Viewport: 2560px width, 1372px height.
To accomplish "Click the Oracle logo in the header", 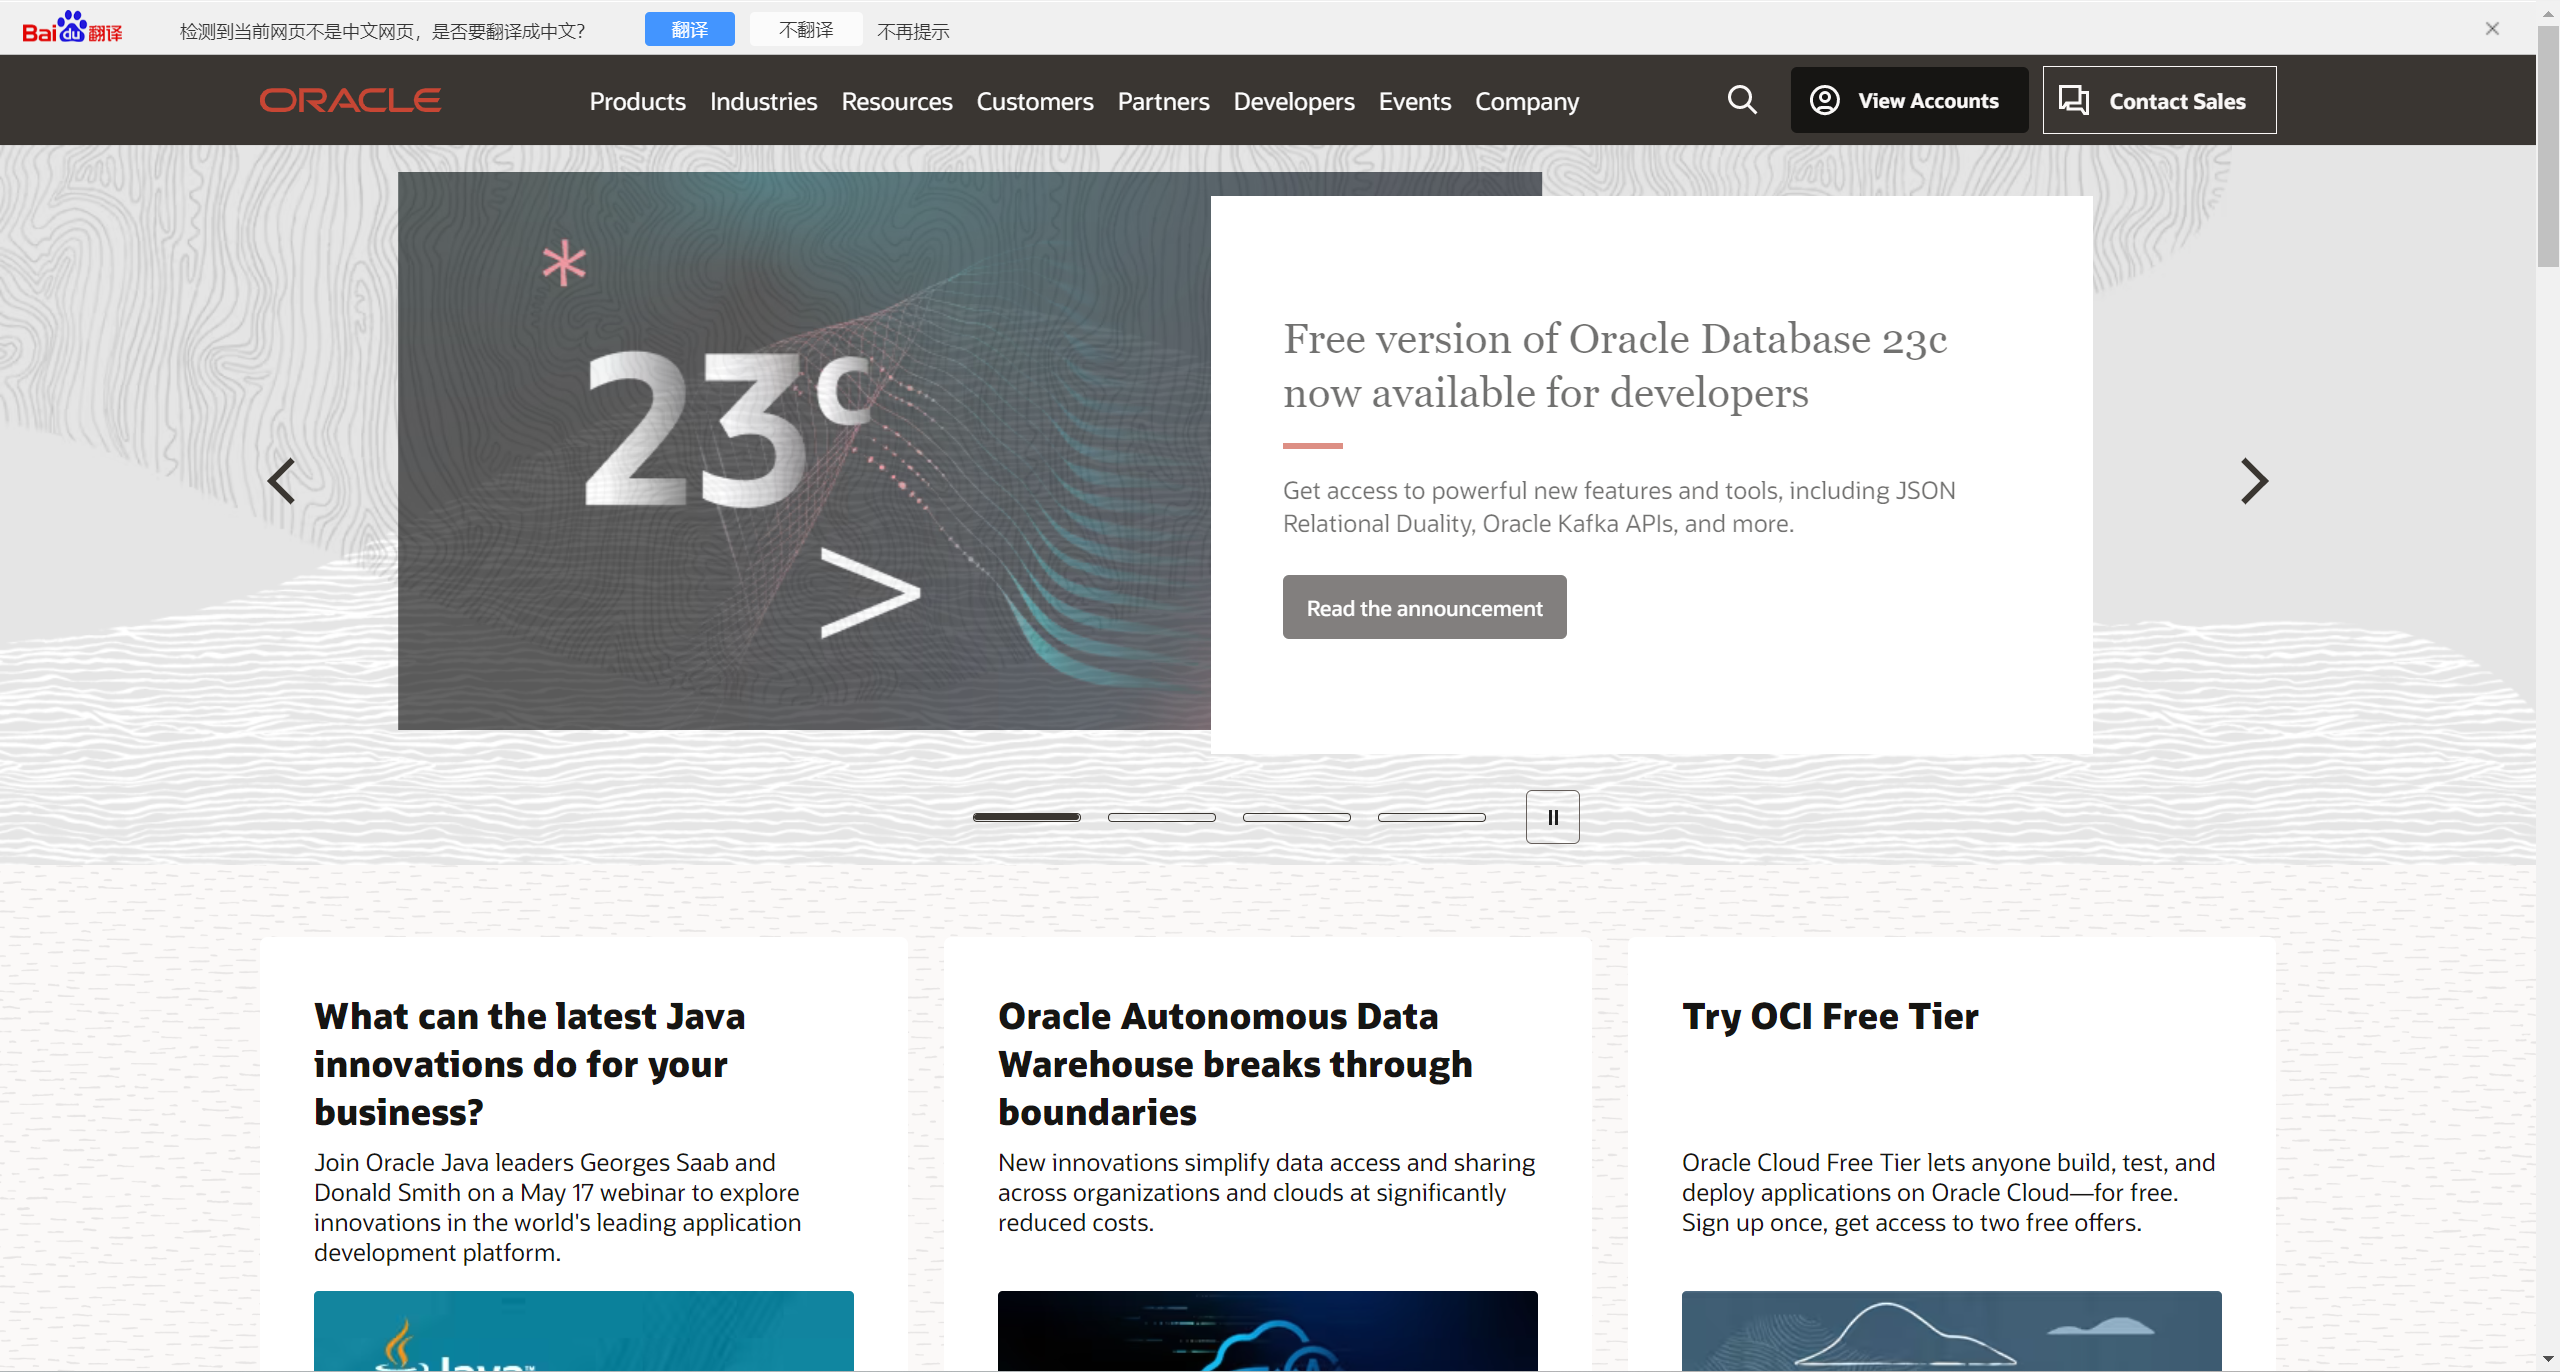I will click(350, 100).
